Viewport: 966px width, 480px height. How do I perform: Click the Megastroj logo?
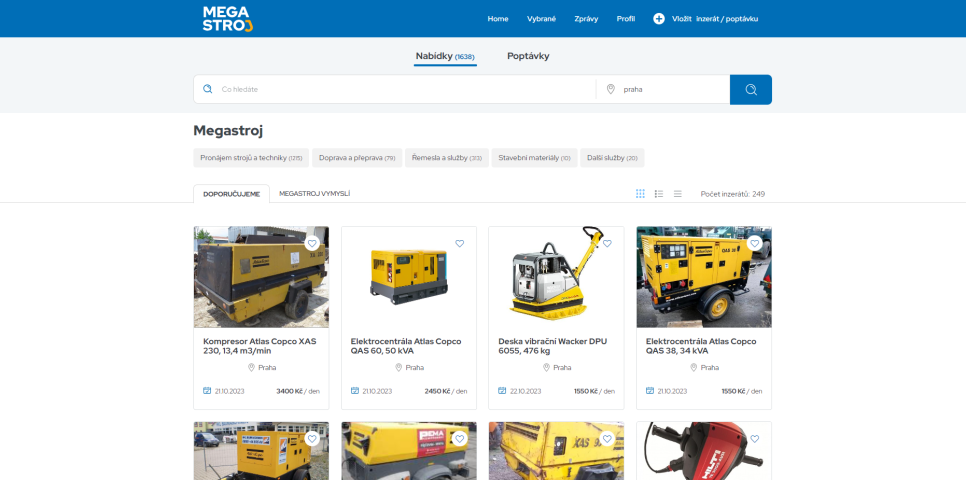pyautogui.click(x=227, y=18)
